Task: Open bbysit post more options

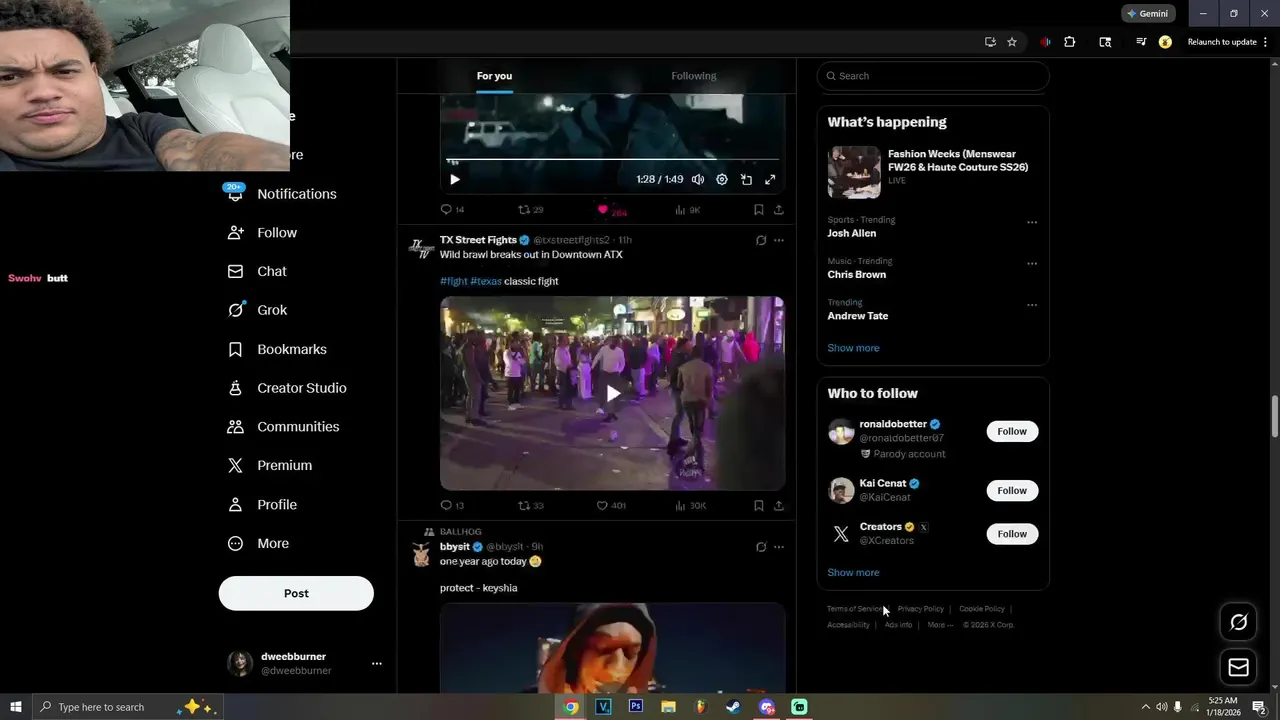Action: pos(779,547)
